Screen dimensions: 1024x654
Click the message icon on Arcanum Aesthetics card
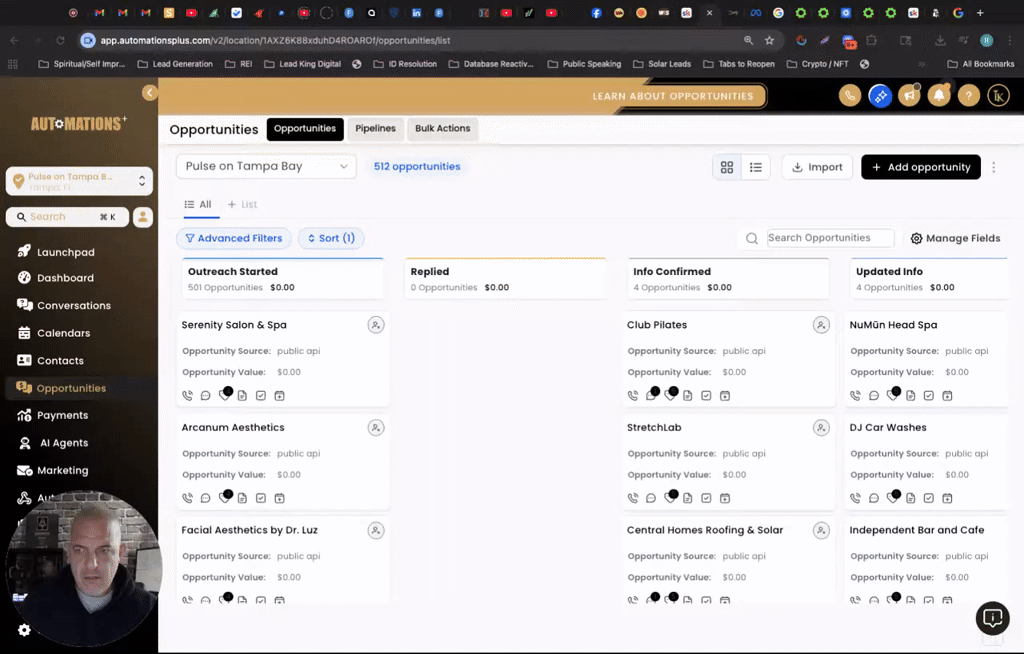[x=206, y=498]
